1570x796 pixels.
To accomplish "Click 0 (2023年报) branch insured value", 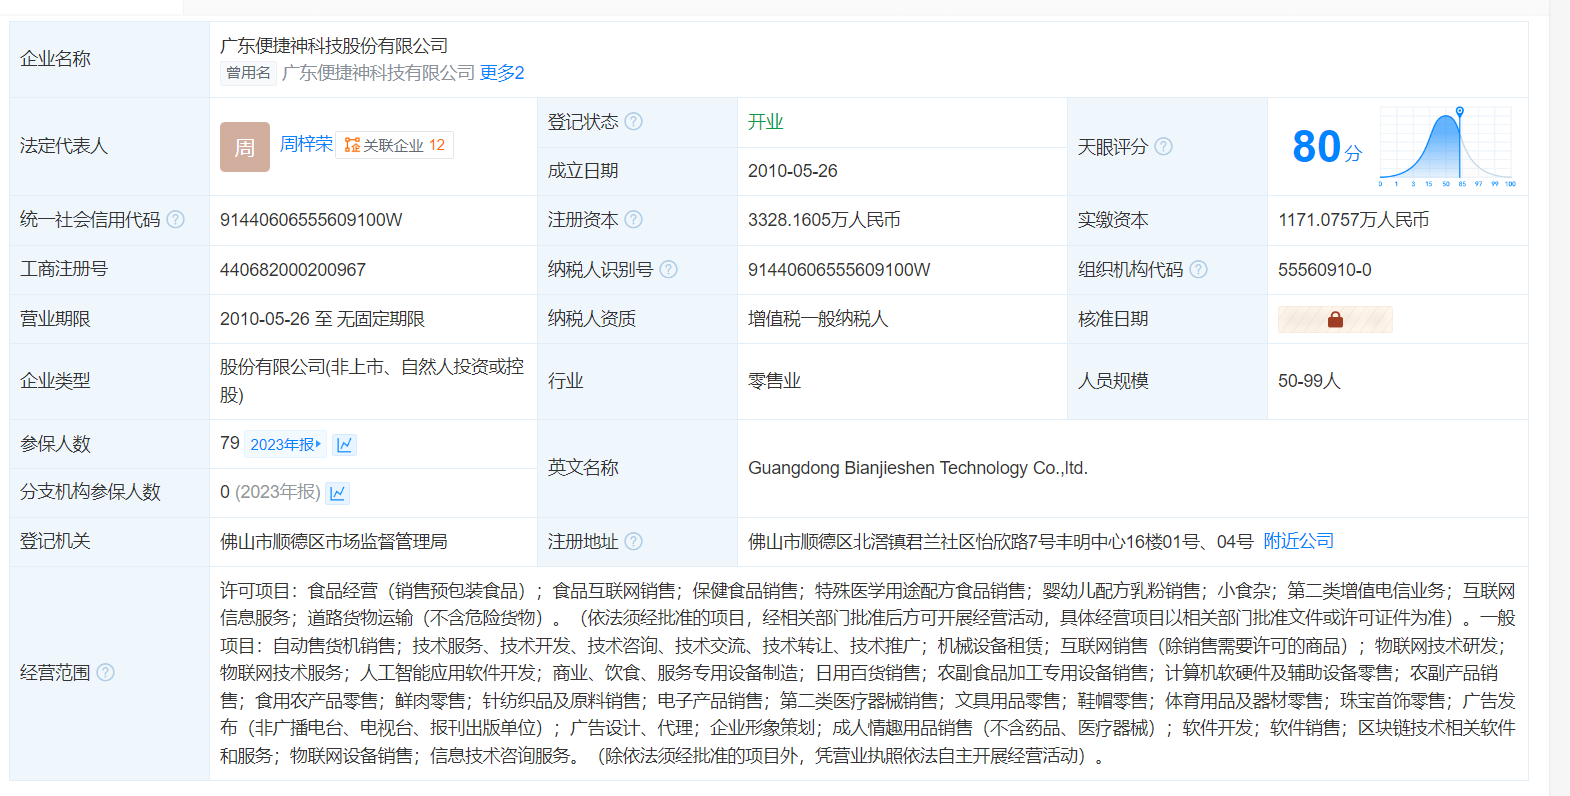I will point(270,492).
